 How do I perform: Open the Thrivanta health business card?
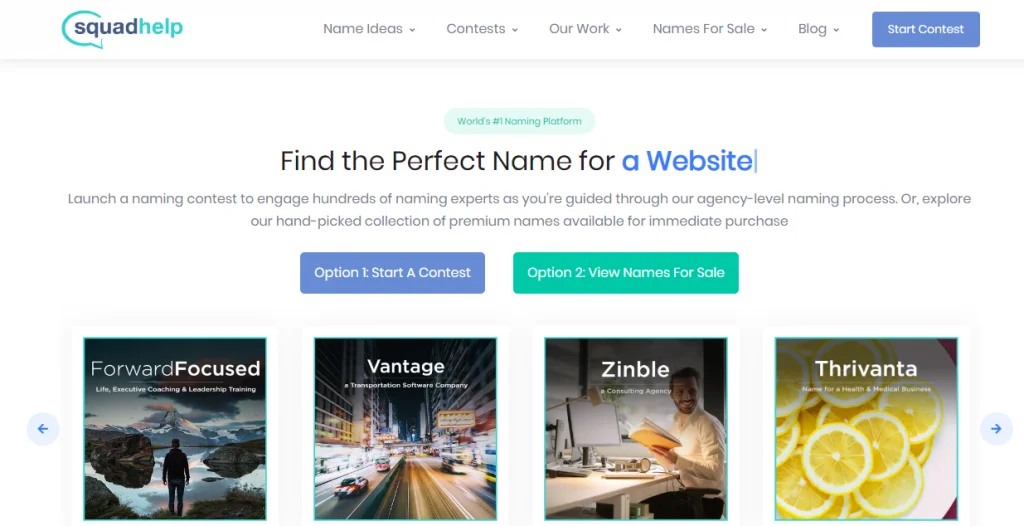click(866, 429)
